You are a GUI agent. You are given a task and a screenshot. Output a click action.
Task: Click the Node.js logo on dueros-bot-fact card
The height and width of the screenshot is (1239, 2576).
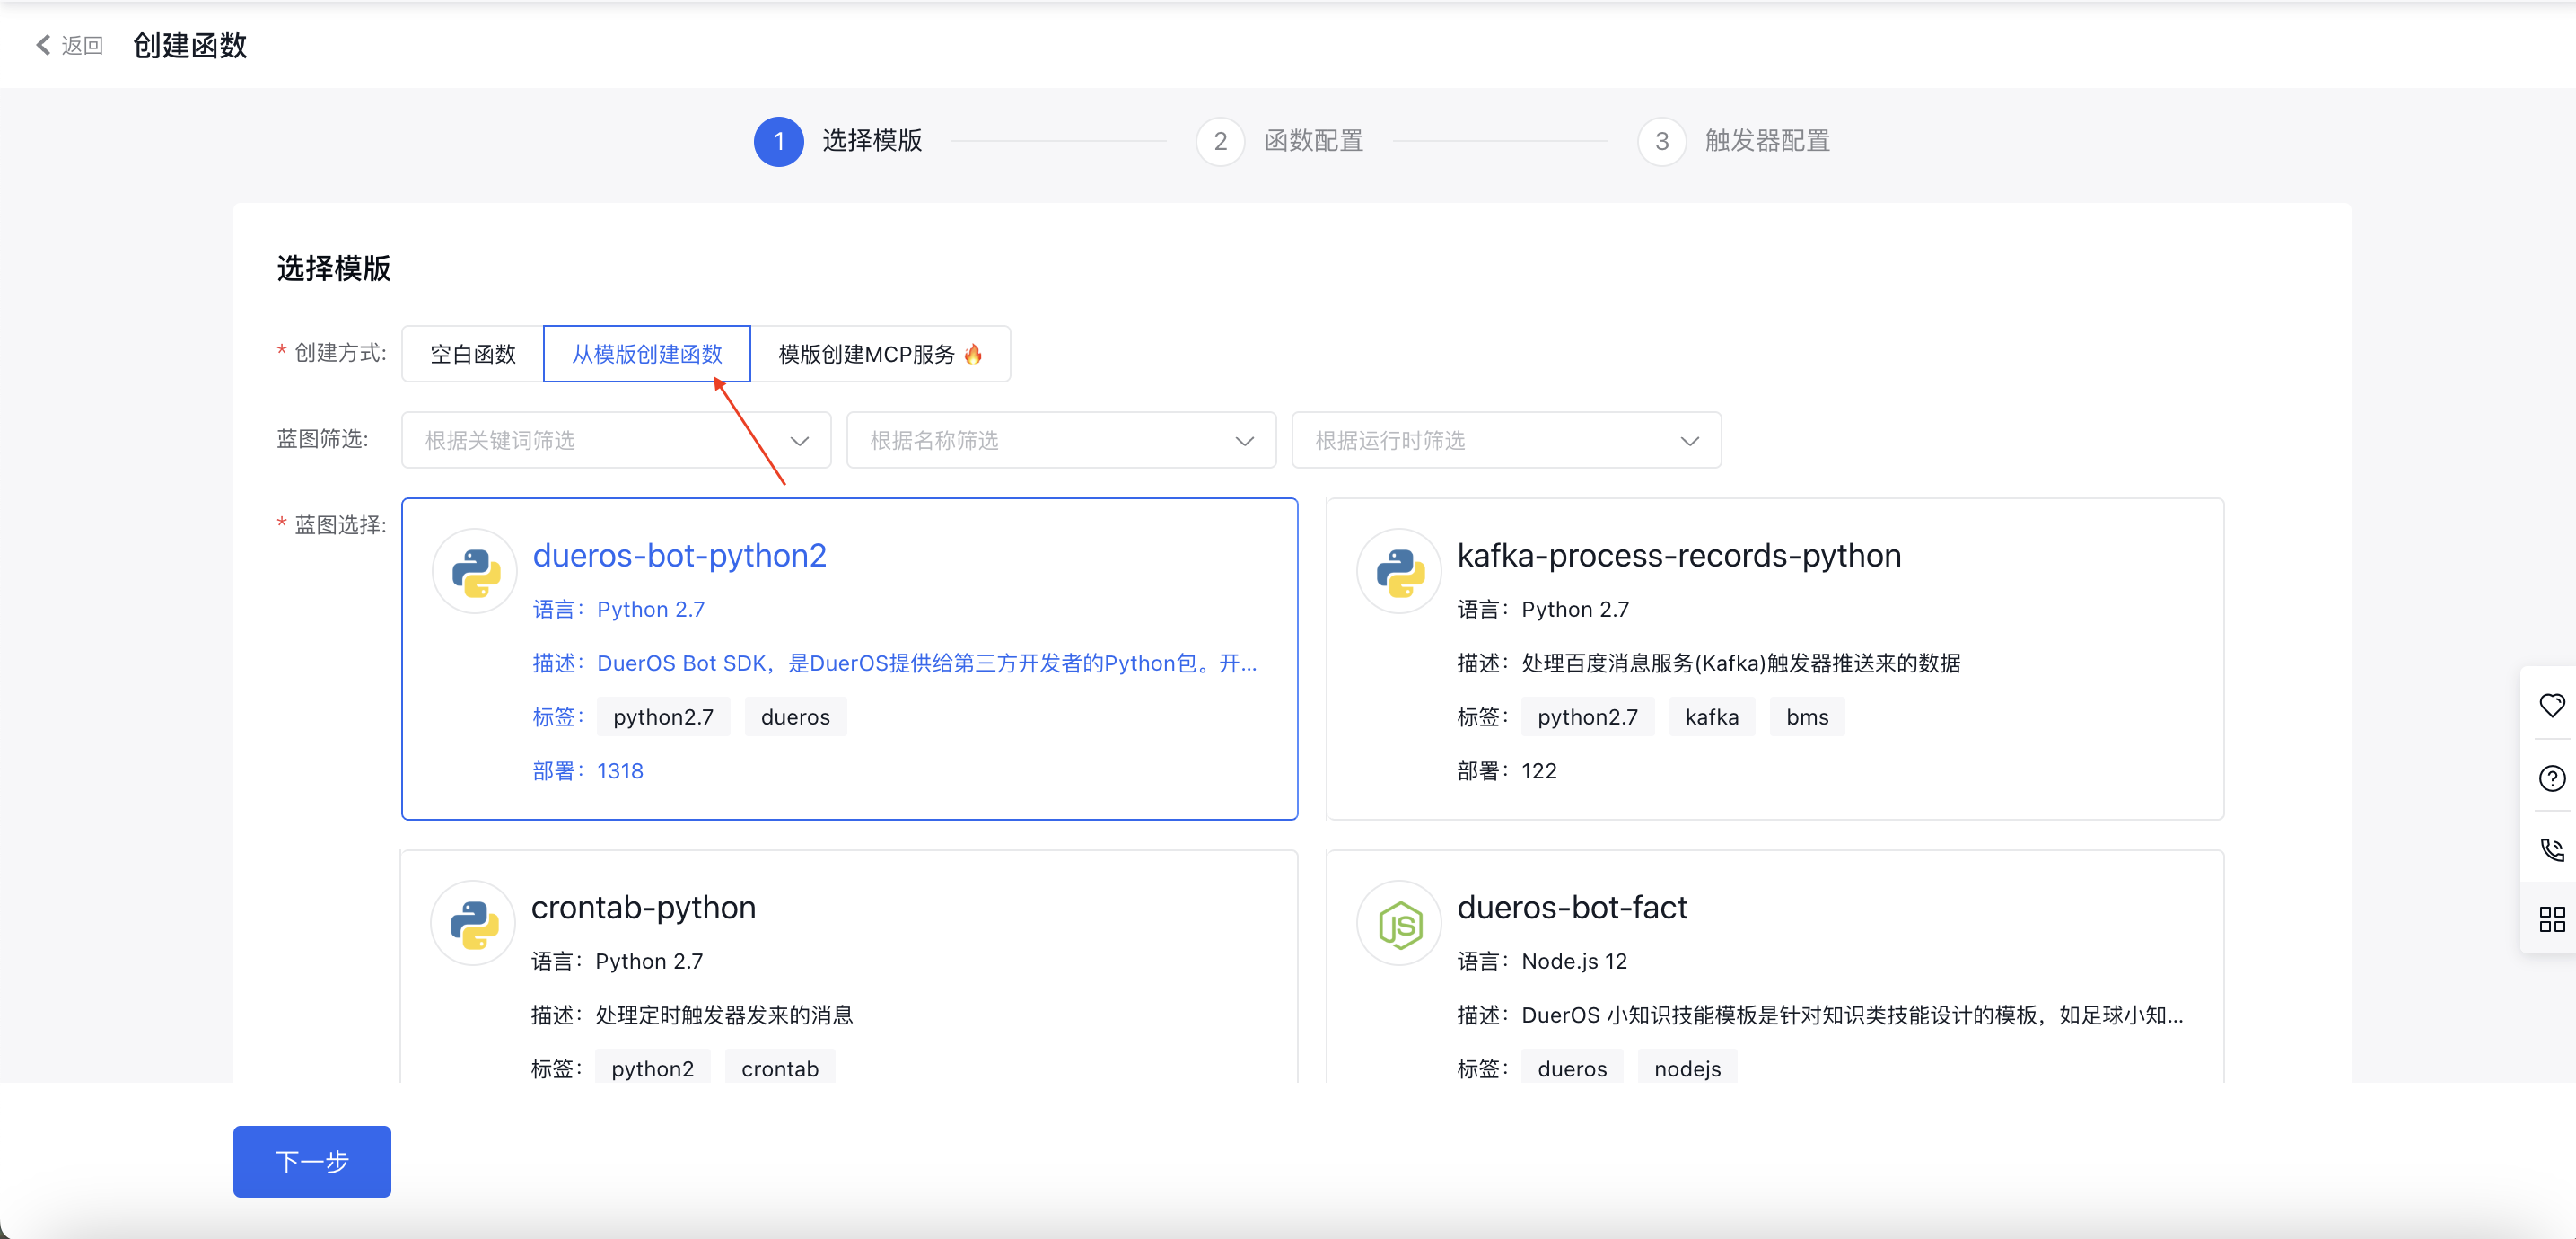[1399, 923]
